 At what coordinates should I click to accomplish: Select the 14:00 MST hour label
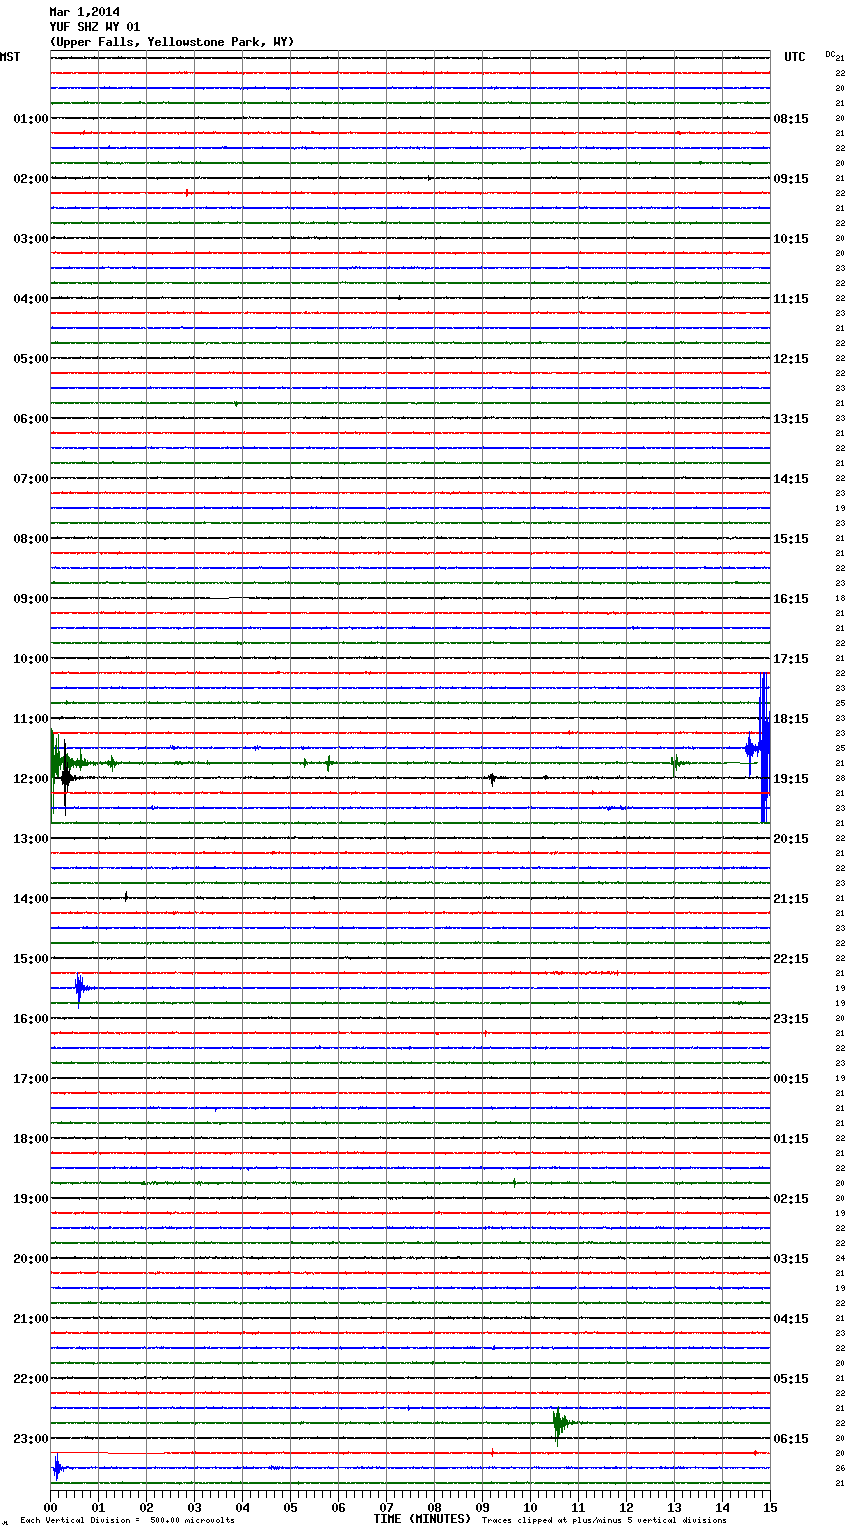pyautogui.click(x=30, y=899)
